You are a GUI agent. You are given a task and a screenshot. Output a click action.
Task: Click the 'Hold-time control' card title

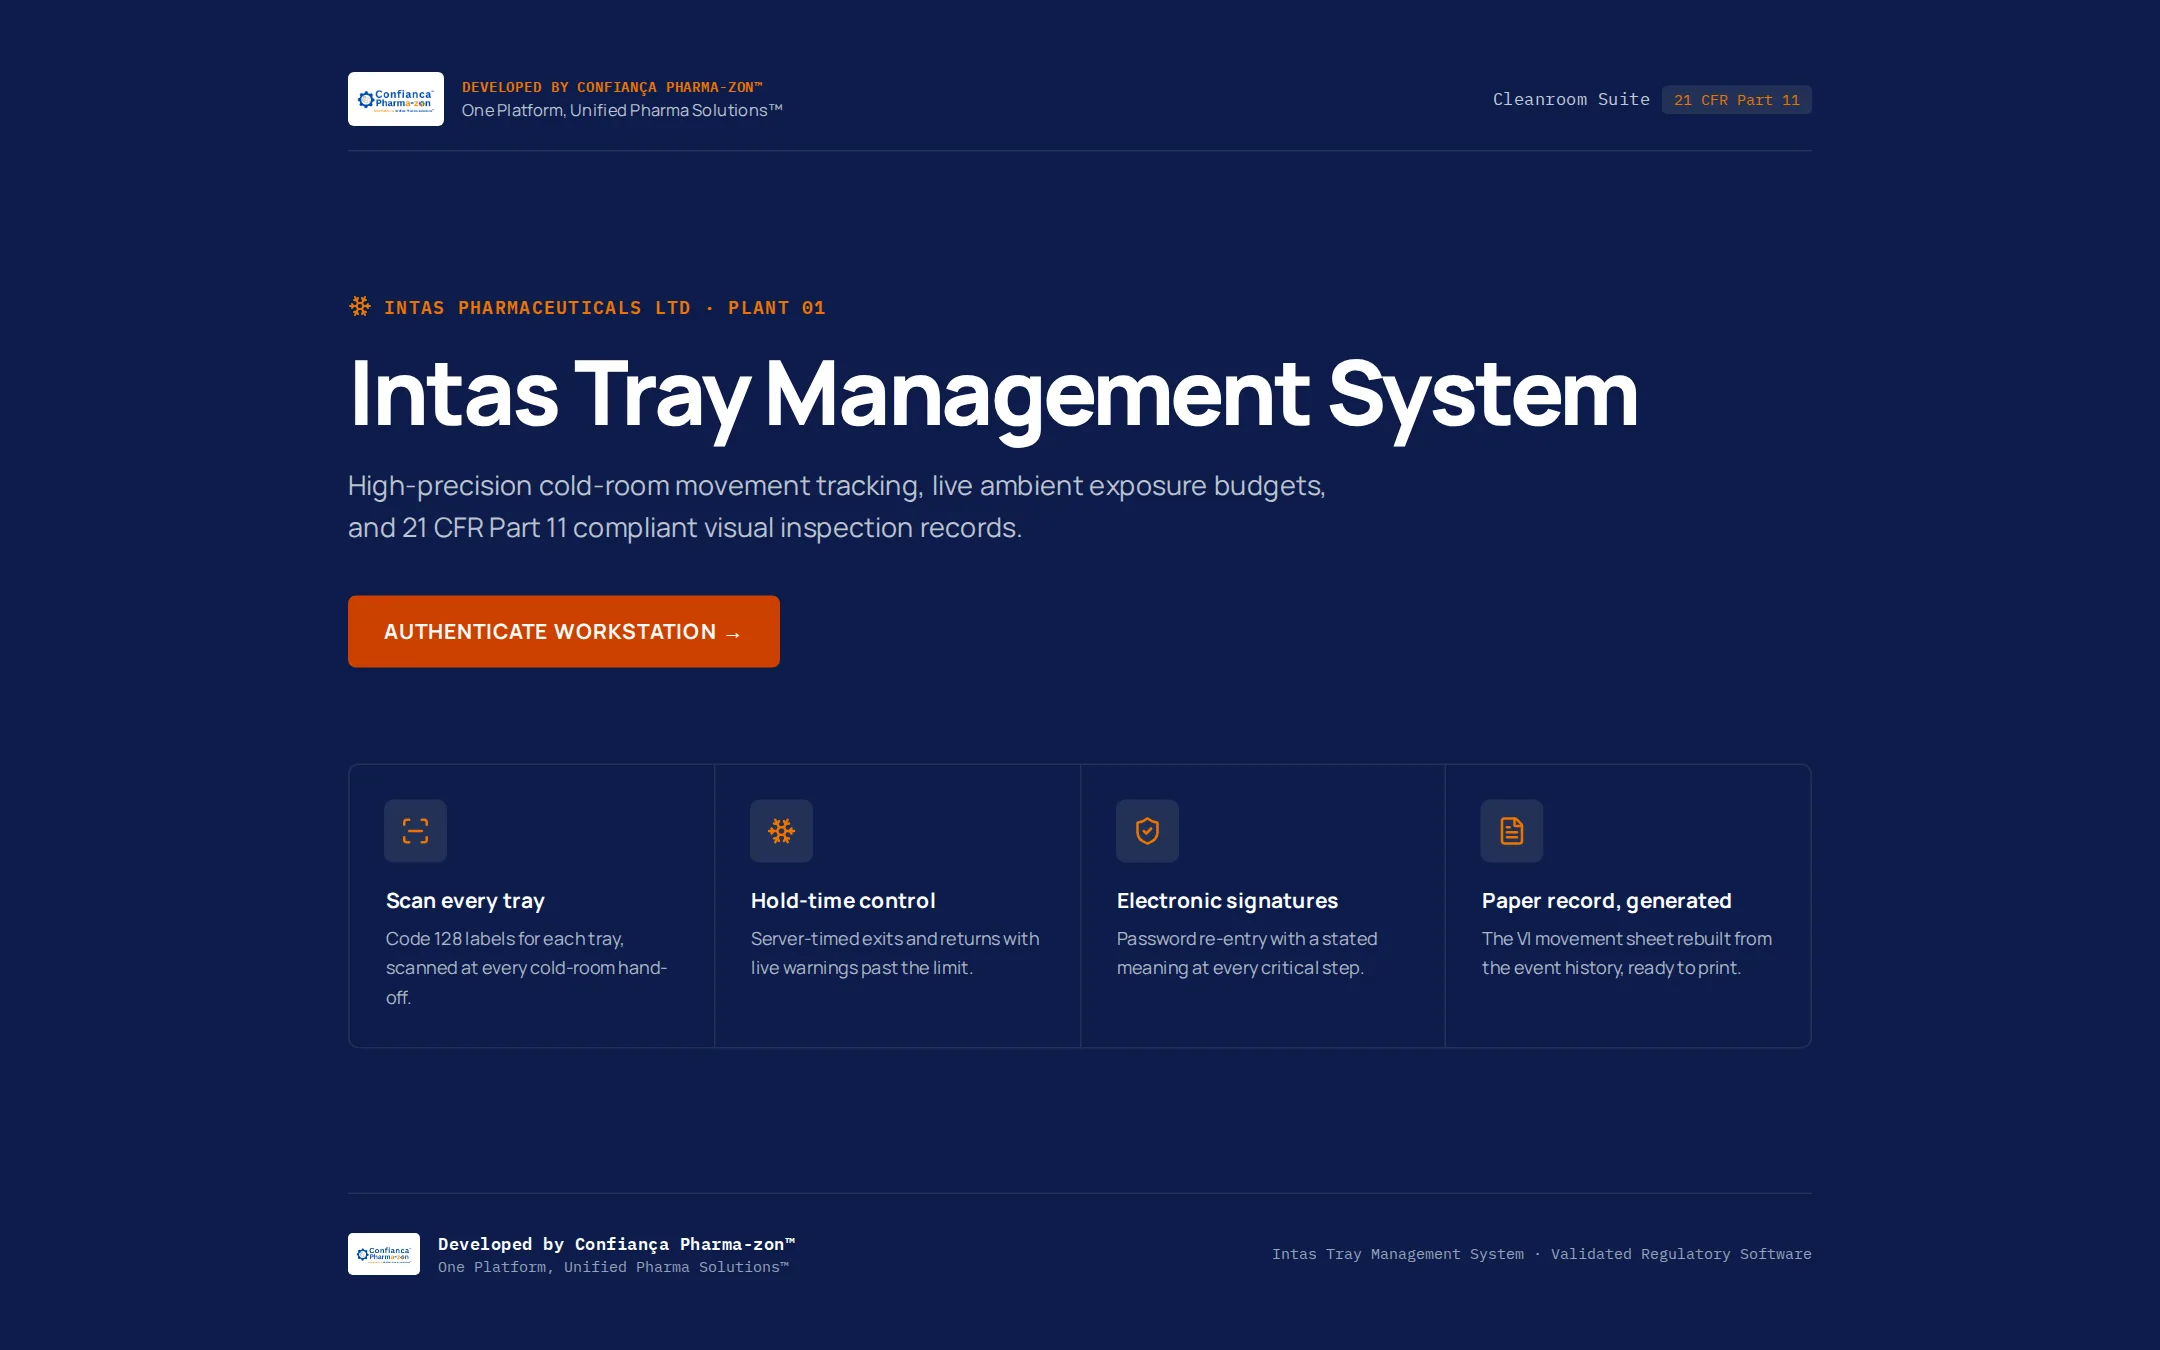(x=843, y=901)
